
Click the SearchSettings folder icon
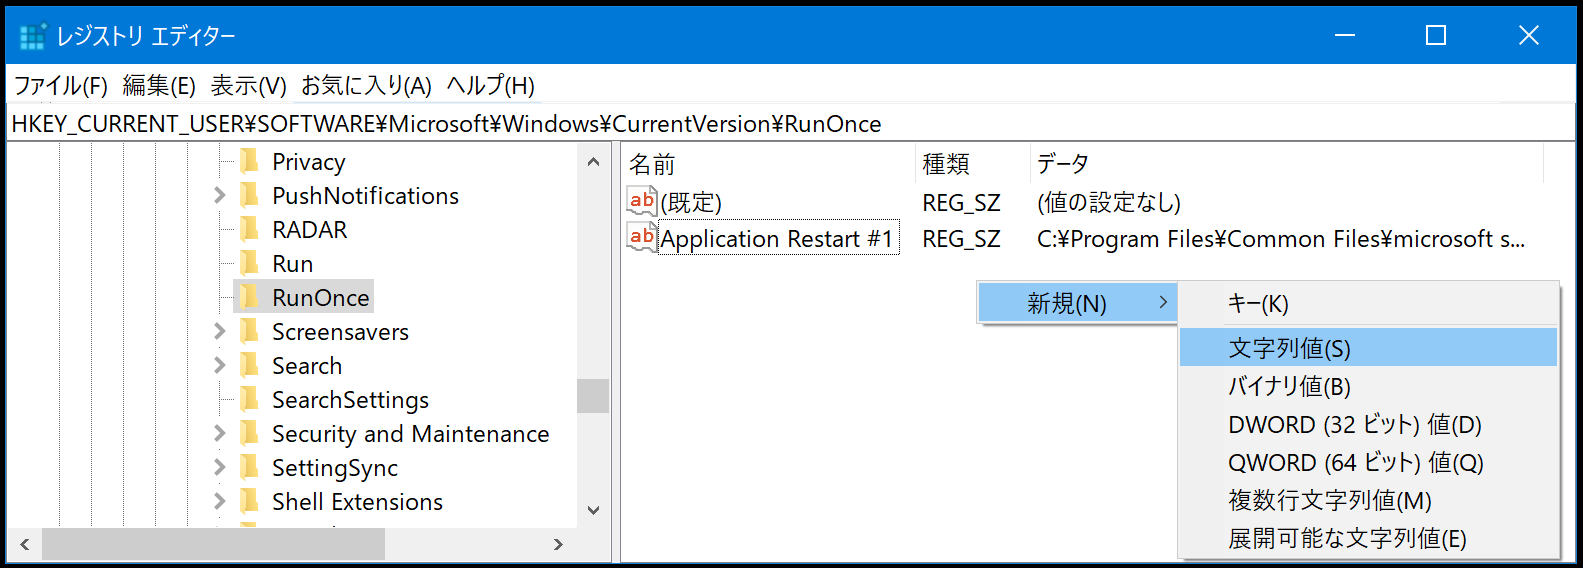click(250, 399)
